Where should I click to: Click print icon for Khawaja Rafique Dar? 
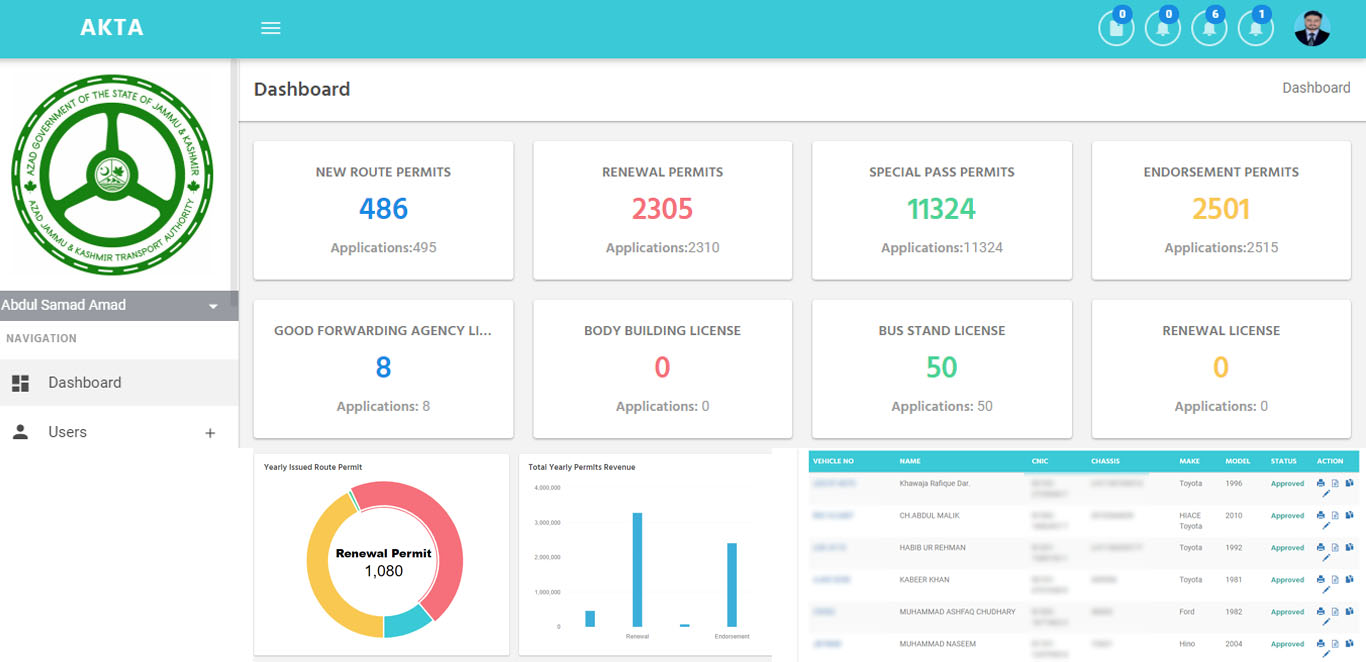1320,484
